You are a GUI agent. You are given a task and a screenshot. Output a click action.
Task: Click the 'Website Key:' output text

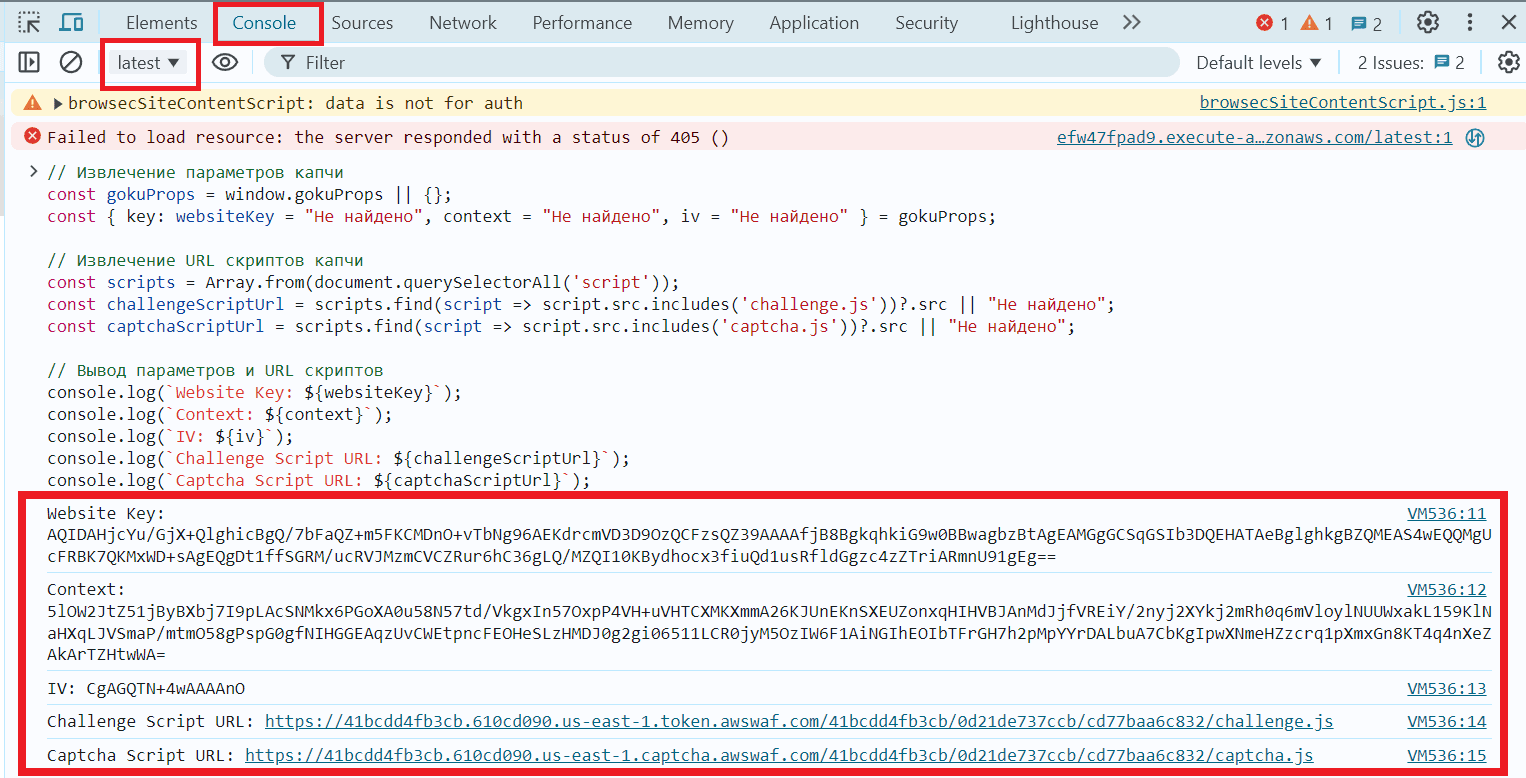pyautogui.click(x=107, y=514)
